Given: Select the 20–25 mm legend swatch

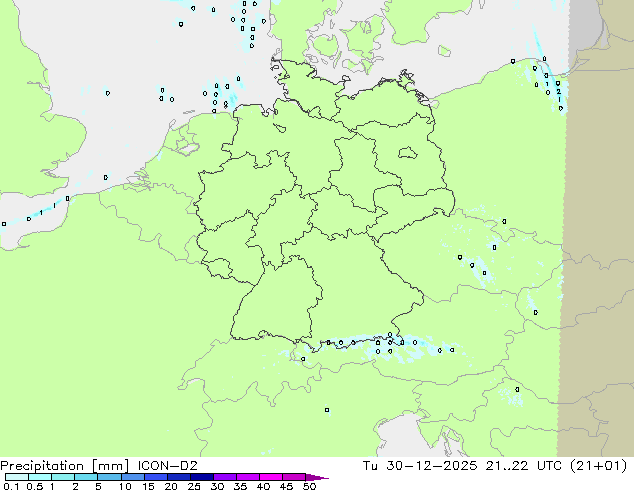Looking at the screenshot, I should [x=178, y=477].
